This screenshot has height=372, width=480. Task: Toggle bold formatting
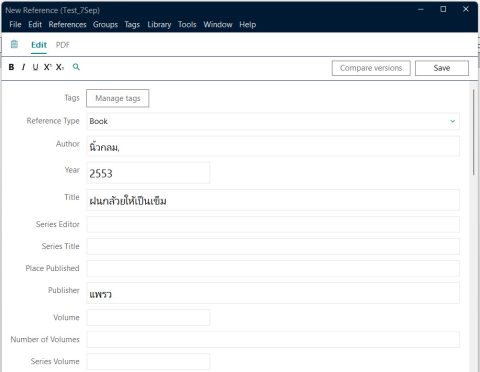11,67
